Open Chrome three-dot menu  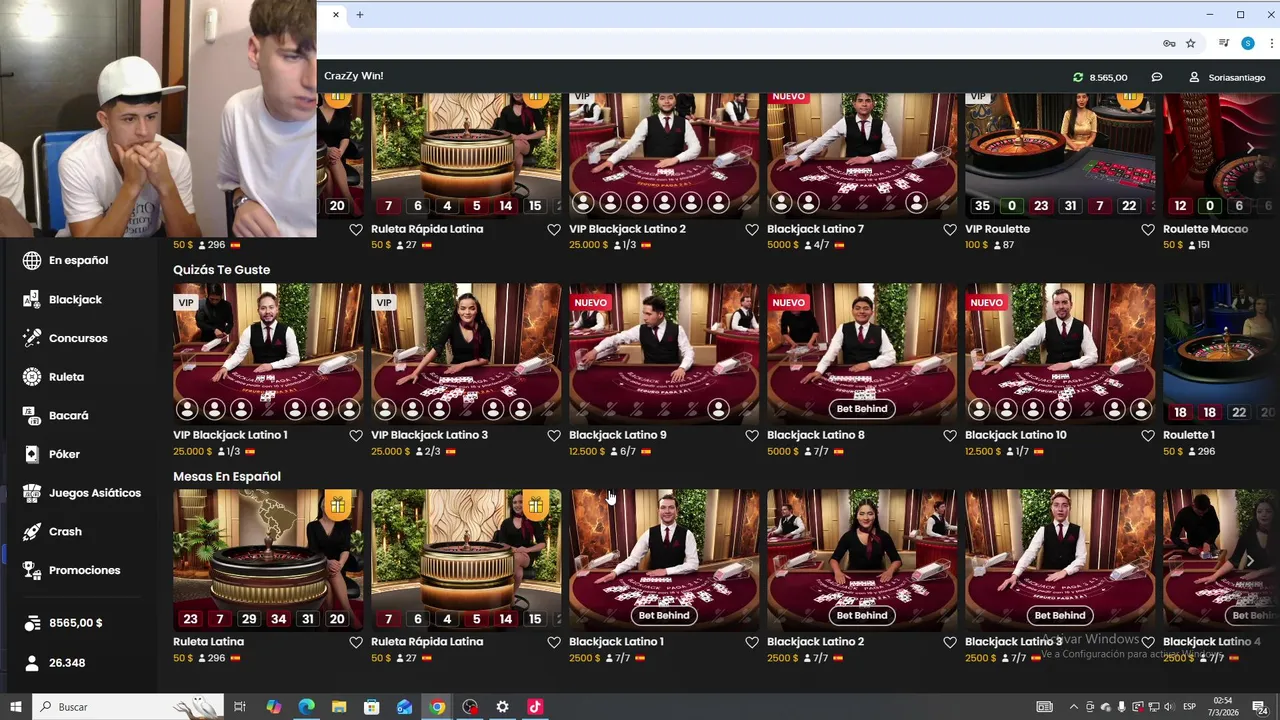pyautogui.click(x=1272, y=43)
